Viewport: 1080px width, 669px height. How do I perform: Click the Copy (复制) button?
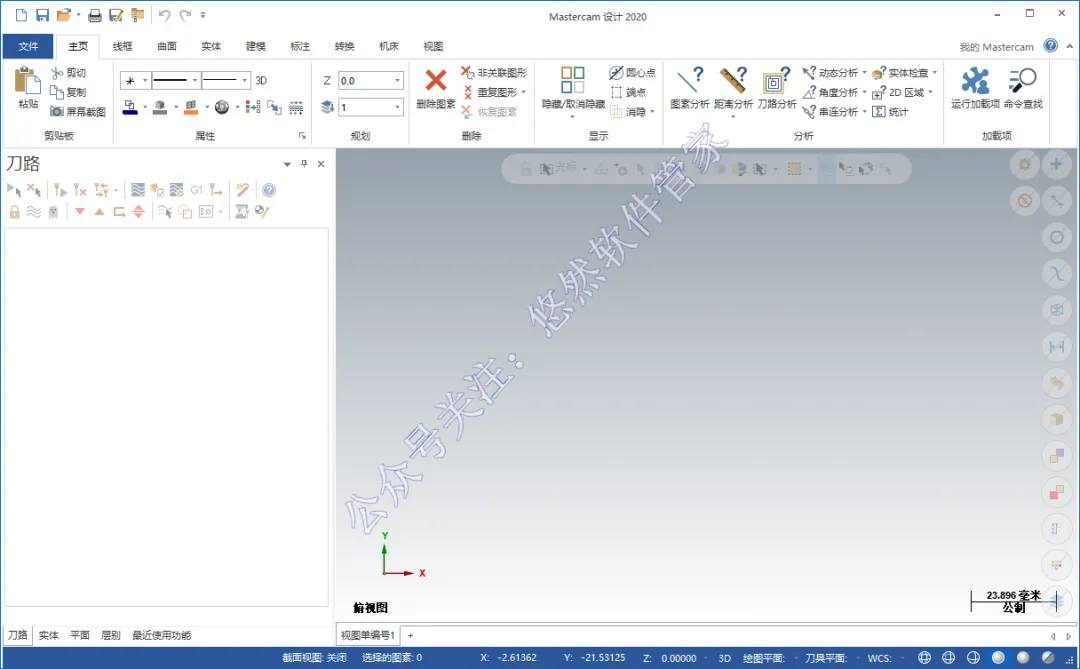pos(68,92)
